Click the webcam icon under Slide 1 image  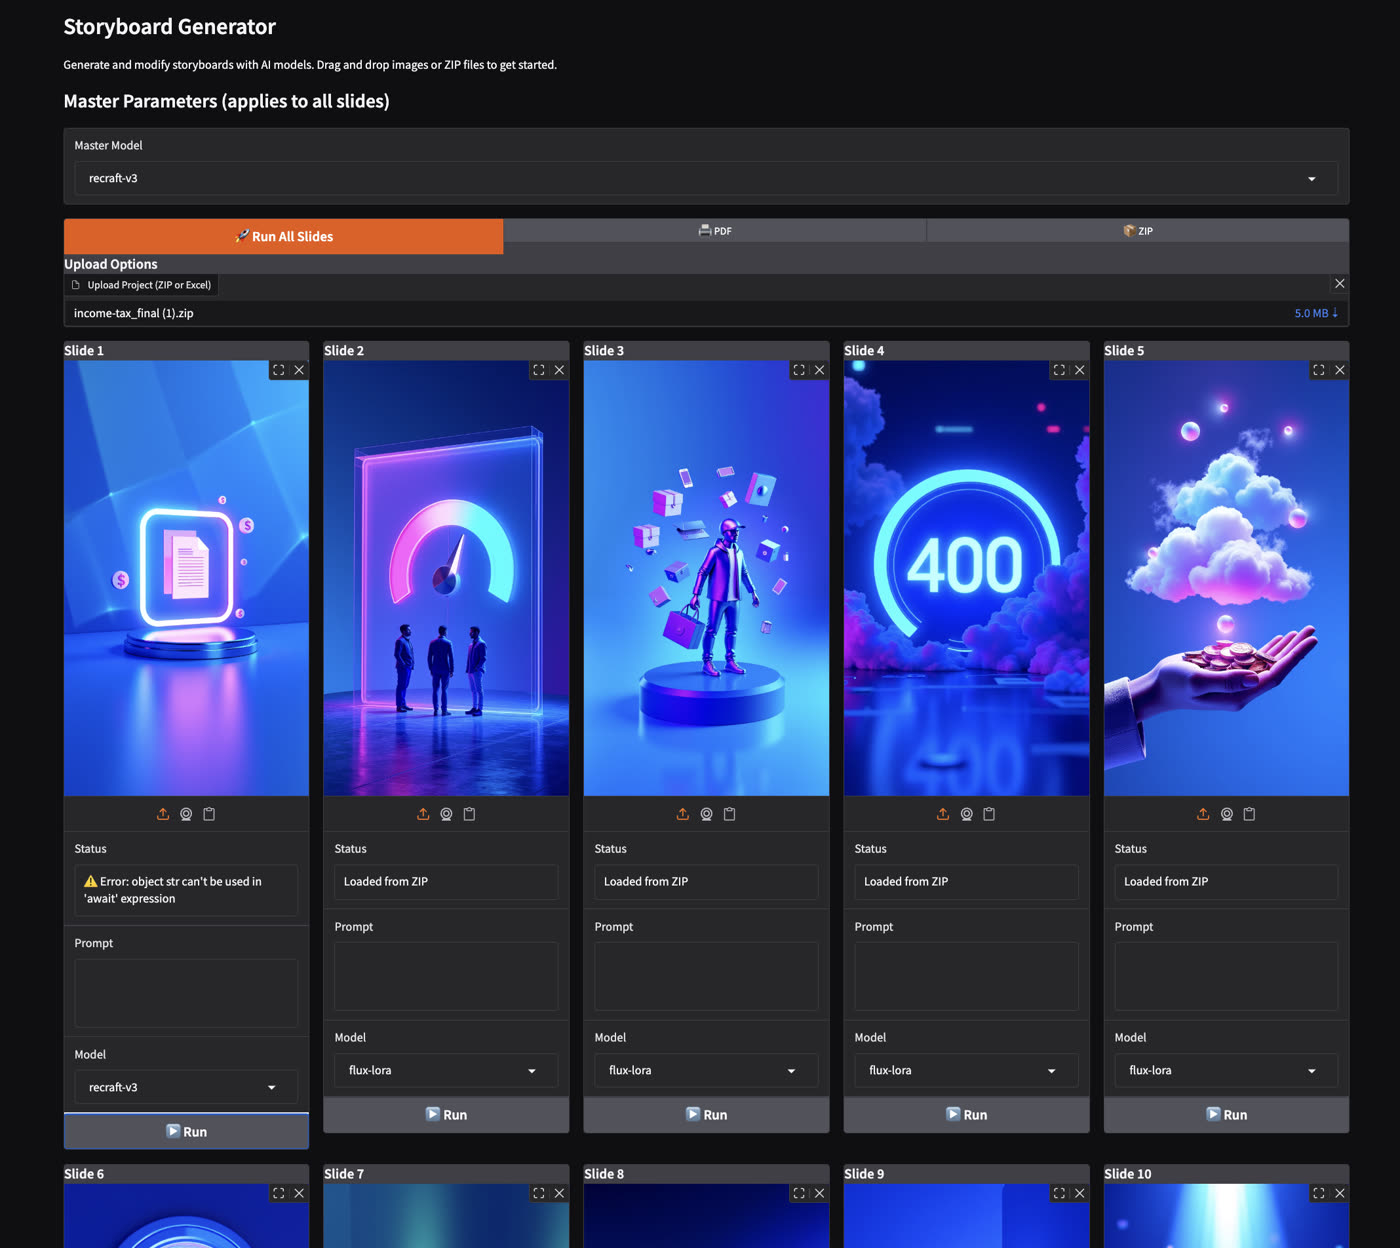[186, 814]
